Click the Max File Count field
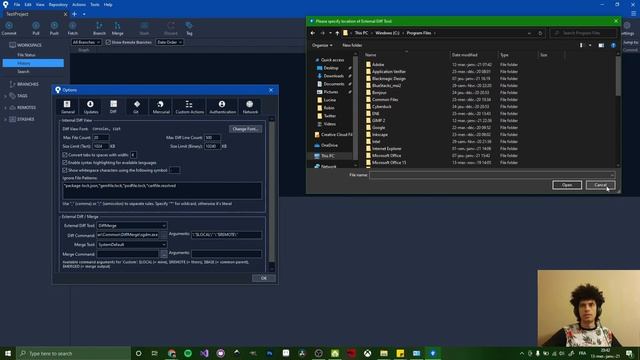Viewport: 640px width, 360px height. tap(101, 138)
